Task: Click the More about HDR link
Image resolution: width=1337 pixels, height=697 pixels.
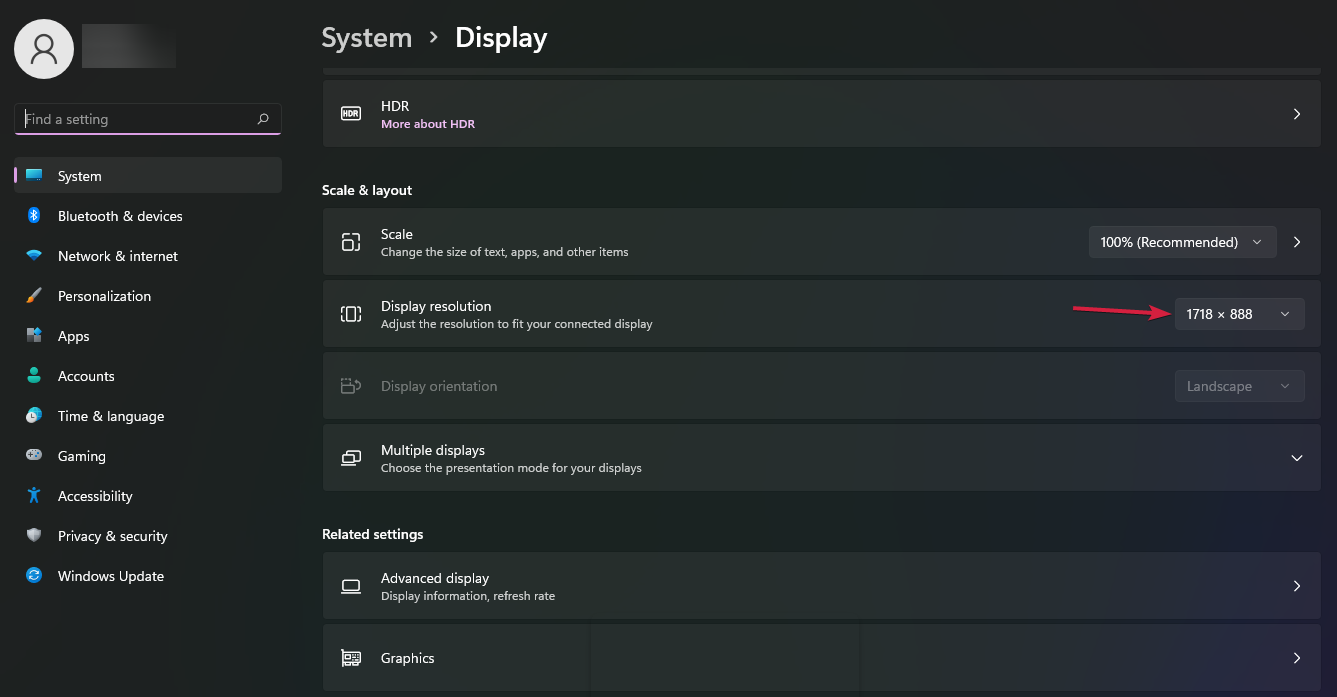Action: pyautogui.click(x=428, y=124)
